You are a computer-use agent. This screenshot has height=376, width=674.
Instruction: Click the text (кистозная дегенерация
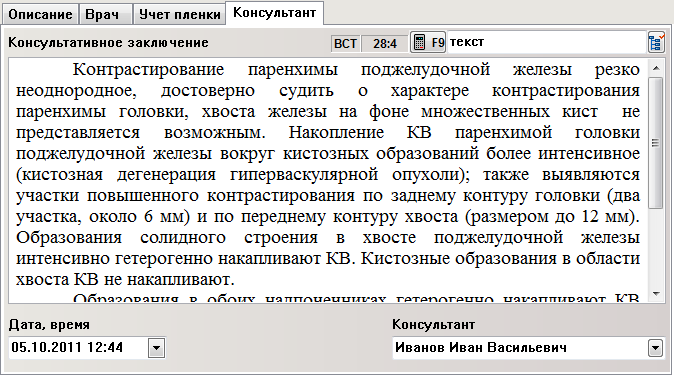click(116, 175)
